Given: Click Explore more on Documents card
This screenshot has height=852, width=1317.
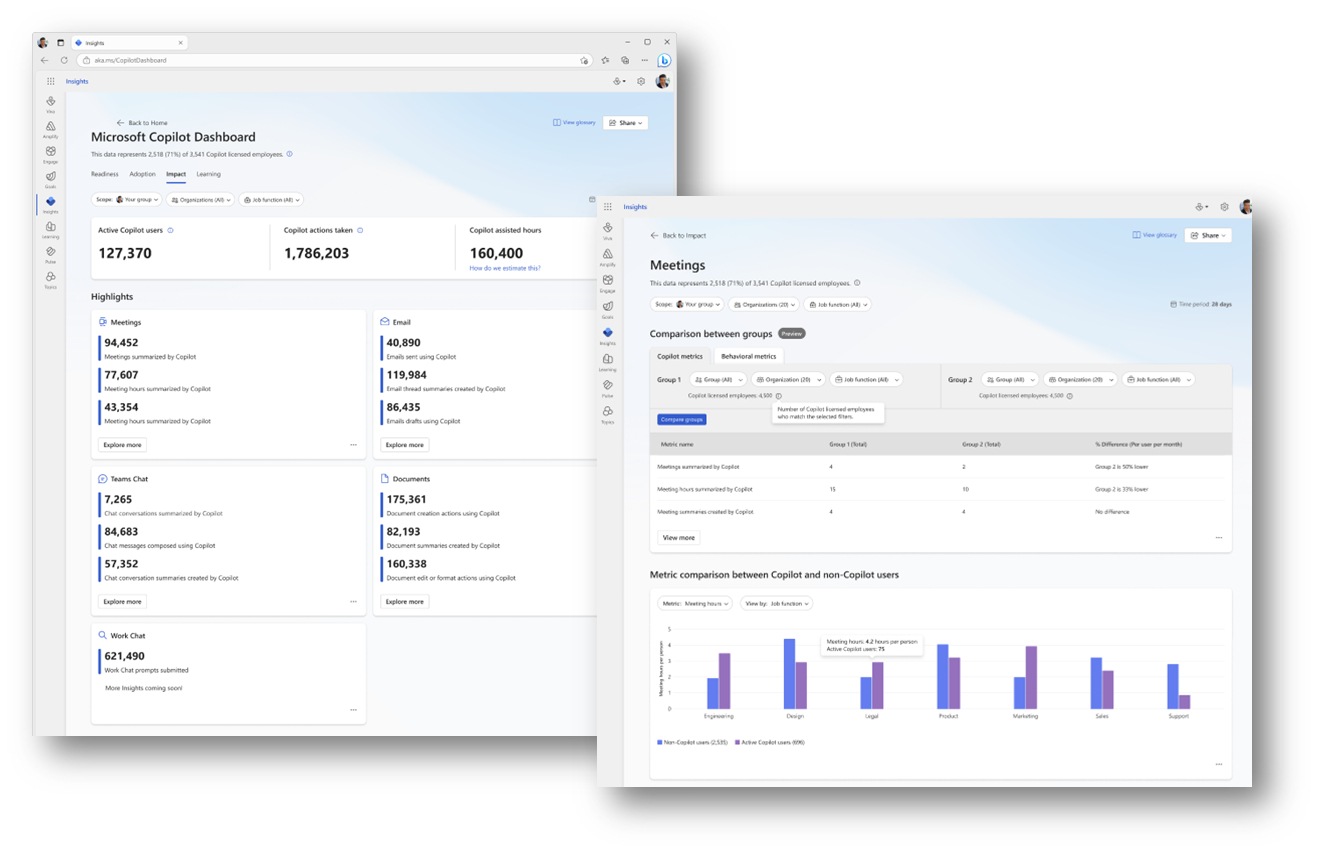Looking at the screenshot, I should pyautogui.click(x=404, y=602).
